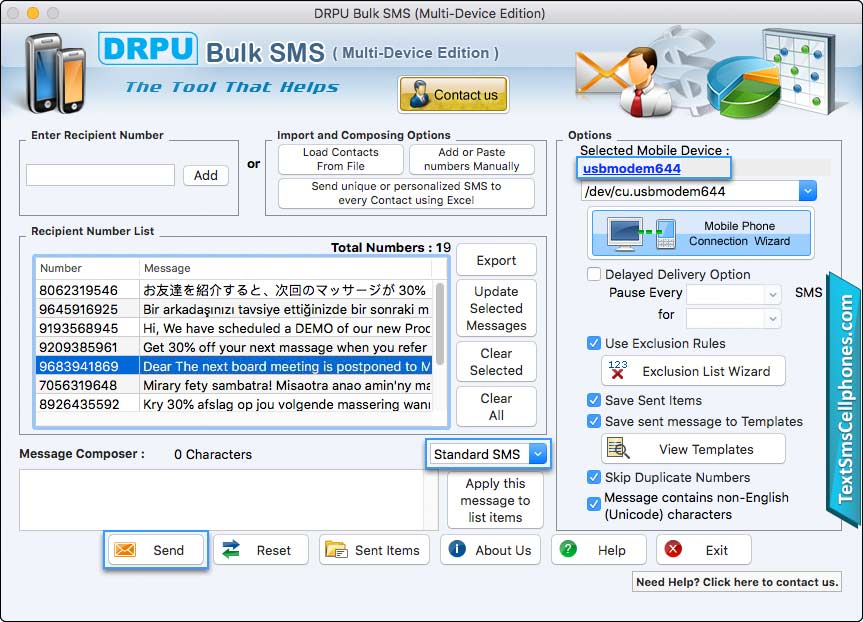
Task: Open the 'for' duration dropdown
Action: tap(773, 318)
